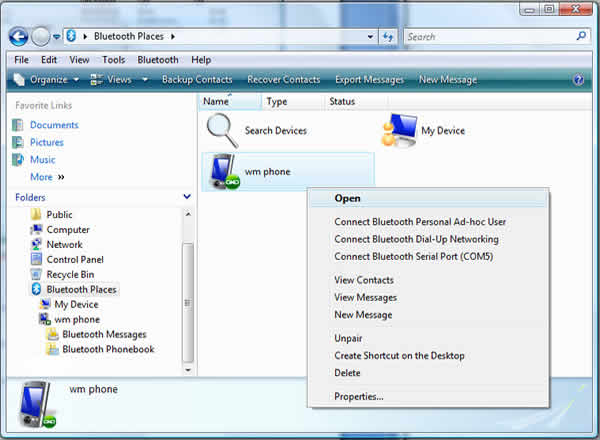Click the blue help question icon
Viewport: 600px width, 440px height.
click(579, 80)
